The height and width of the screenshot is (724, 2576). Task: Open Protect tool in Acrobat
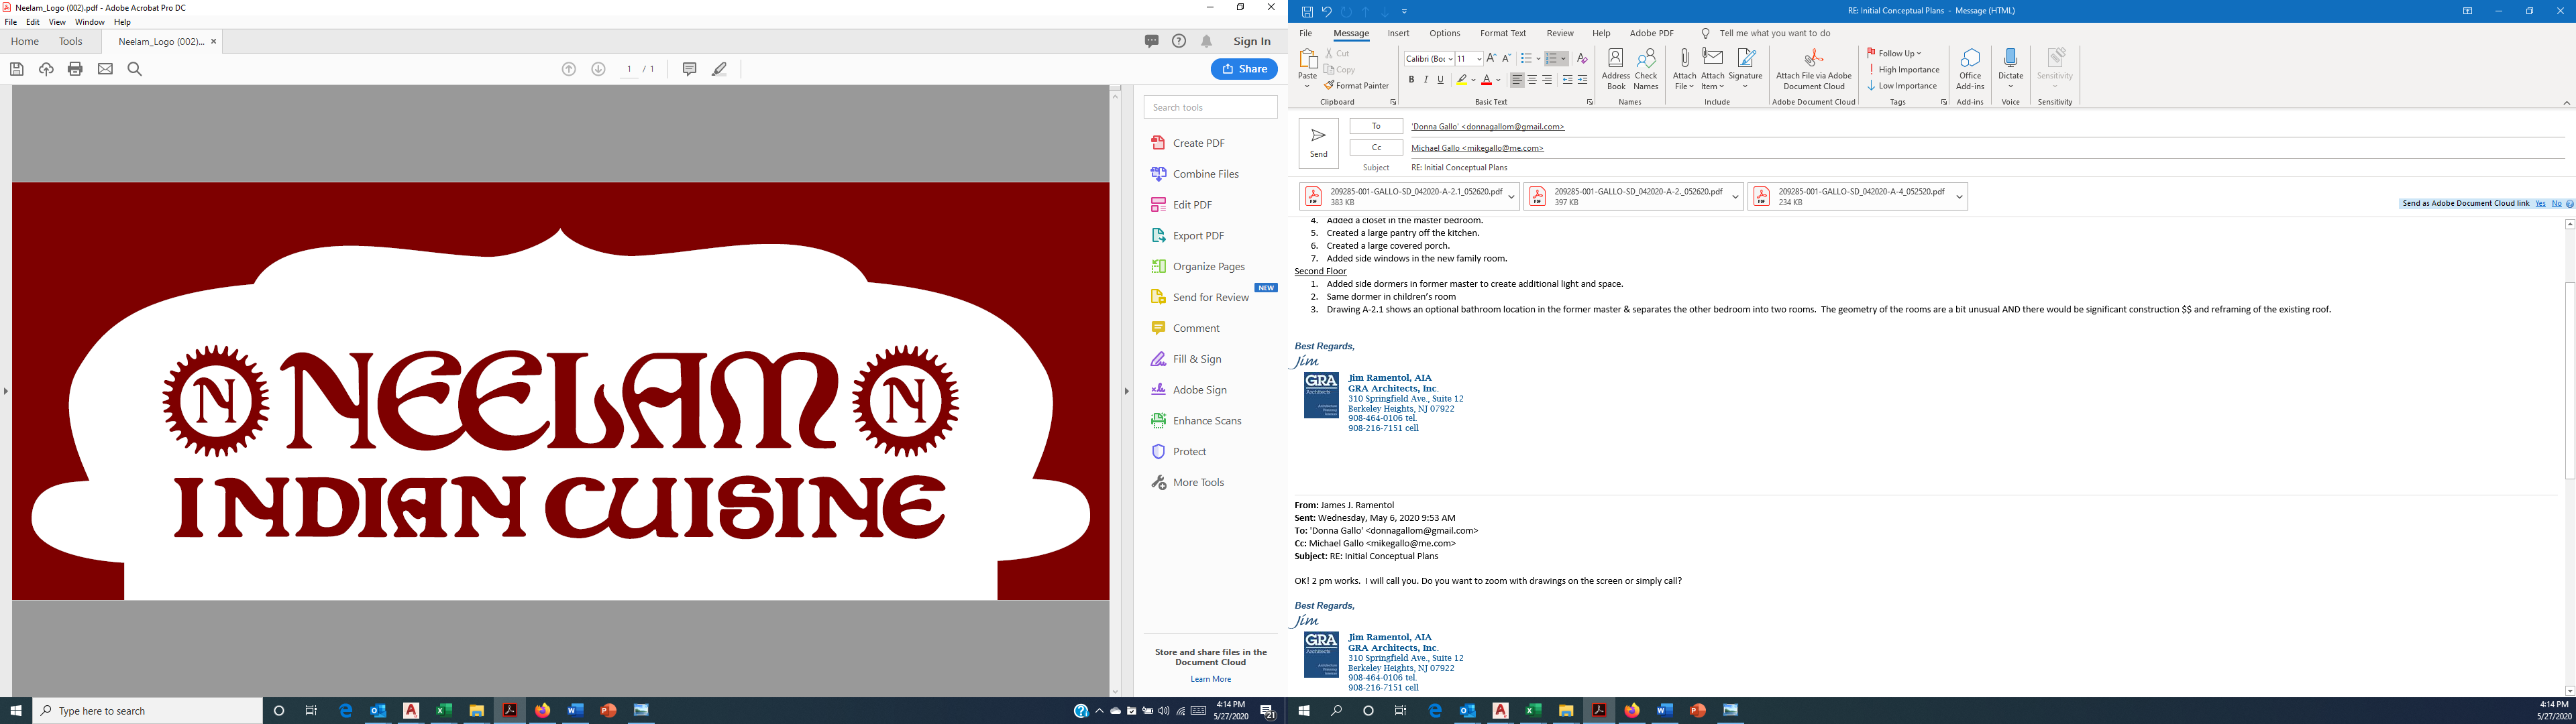tap(1179, 452)
